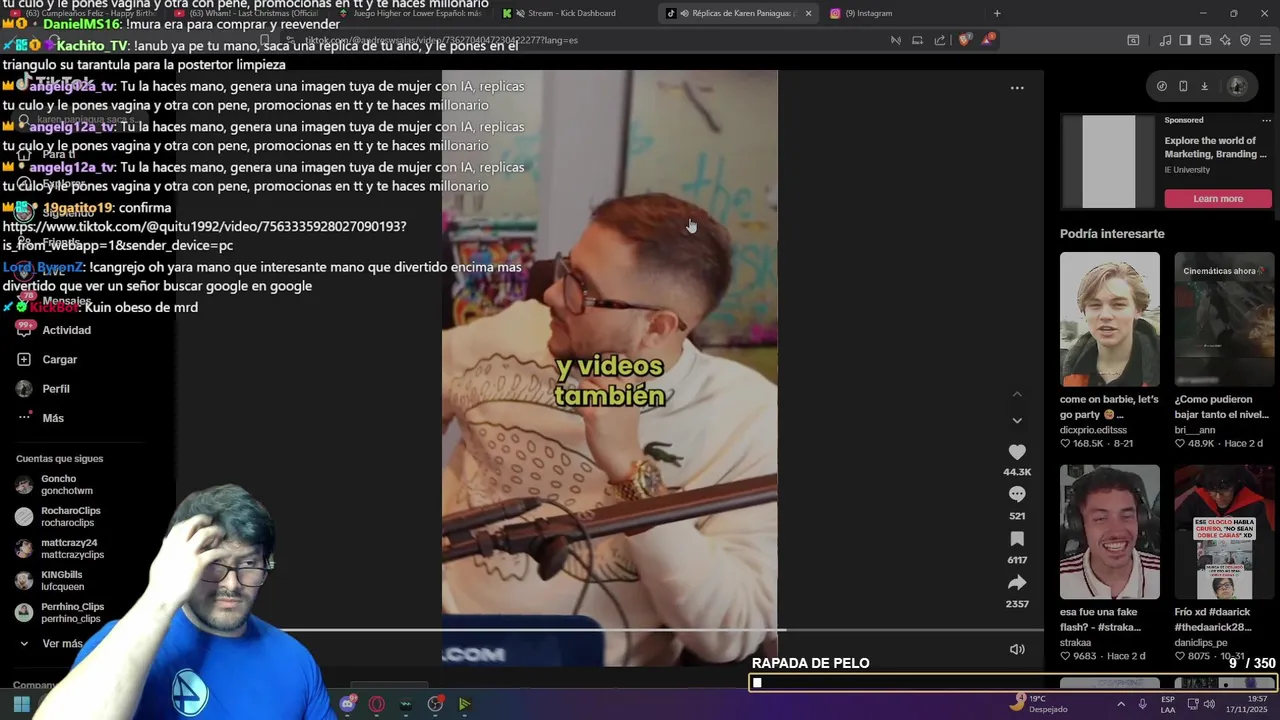The image size is (1280, 720).
Task: Open the profile avatar in top right
Action: click(1238, 86)
